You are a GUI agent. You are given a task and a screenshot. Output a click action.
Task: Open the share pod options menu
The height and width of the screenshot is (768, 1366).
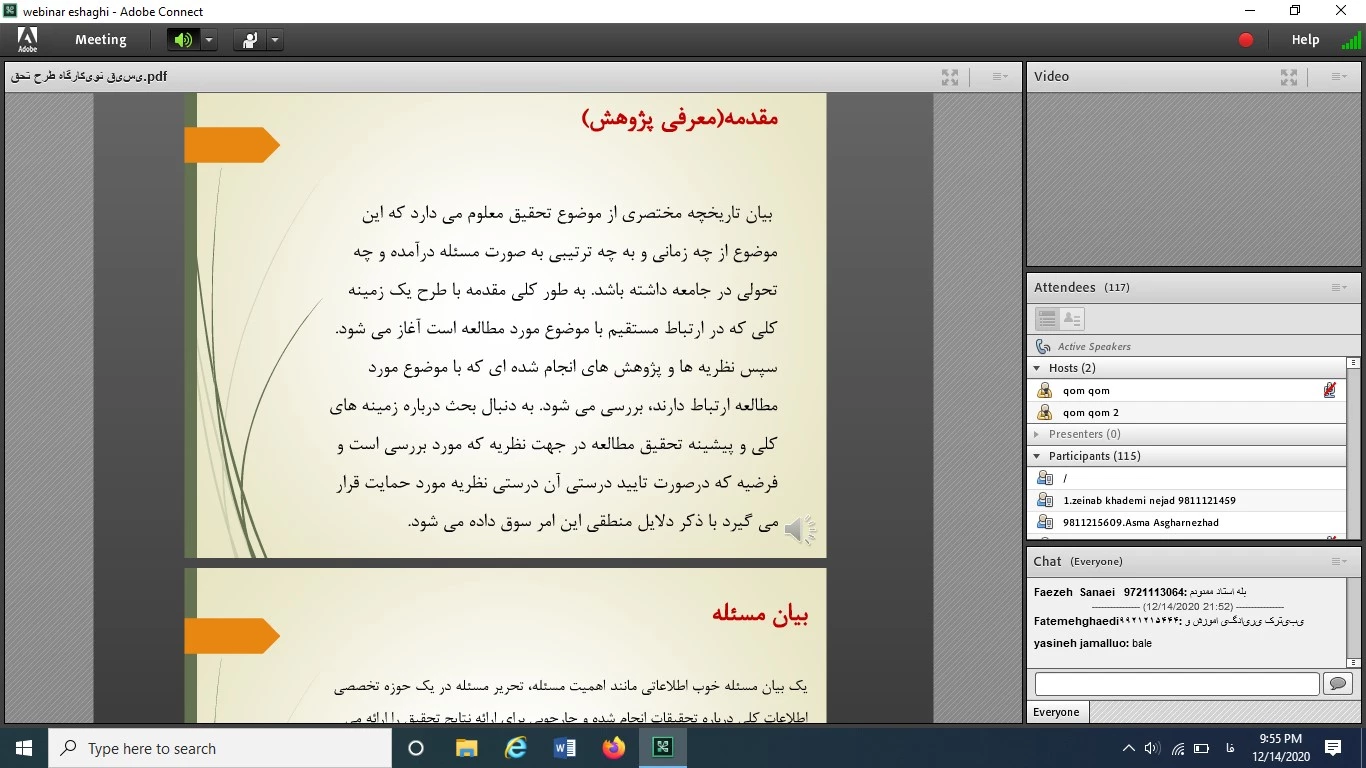tap(1000, 77)
